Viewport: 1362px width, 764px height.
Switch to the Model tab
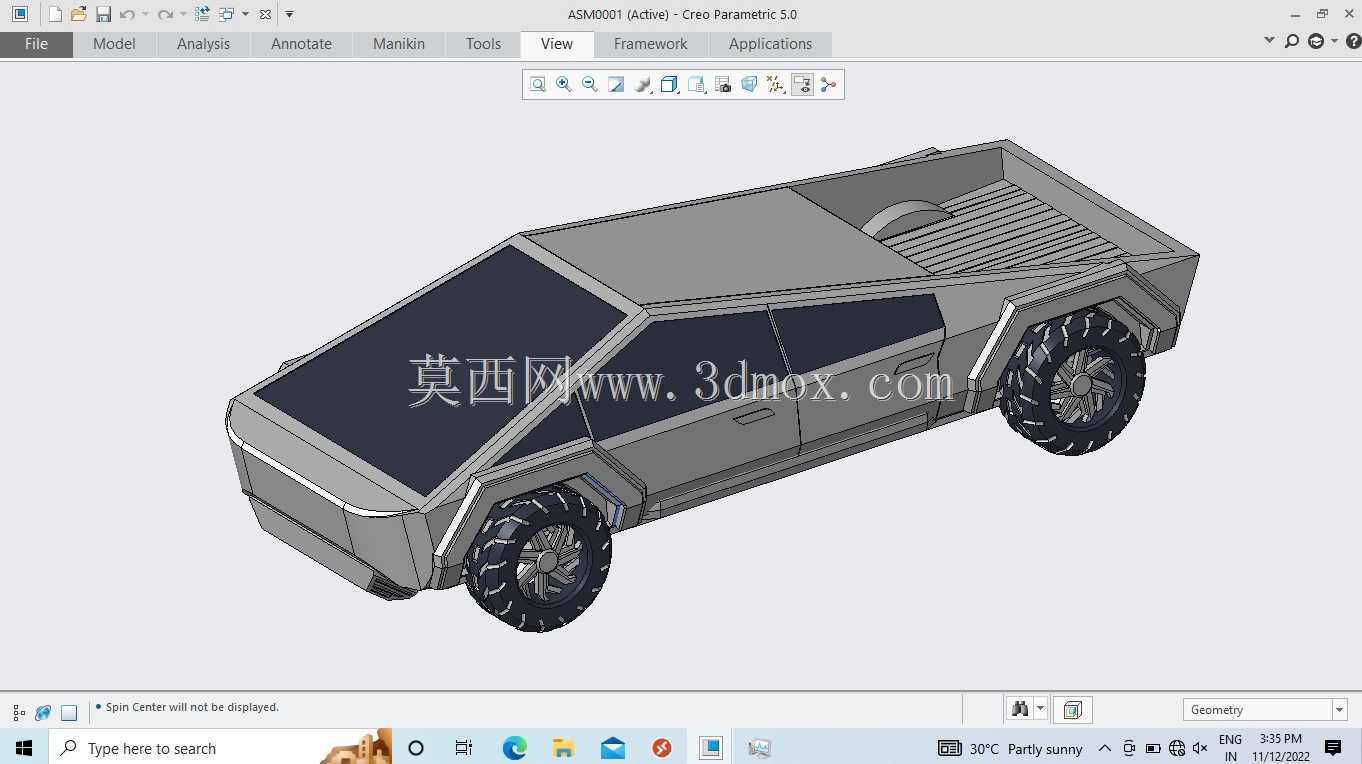click(x=114, y=44)
